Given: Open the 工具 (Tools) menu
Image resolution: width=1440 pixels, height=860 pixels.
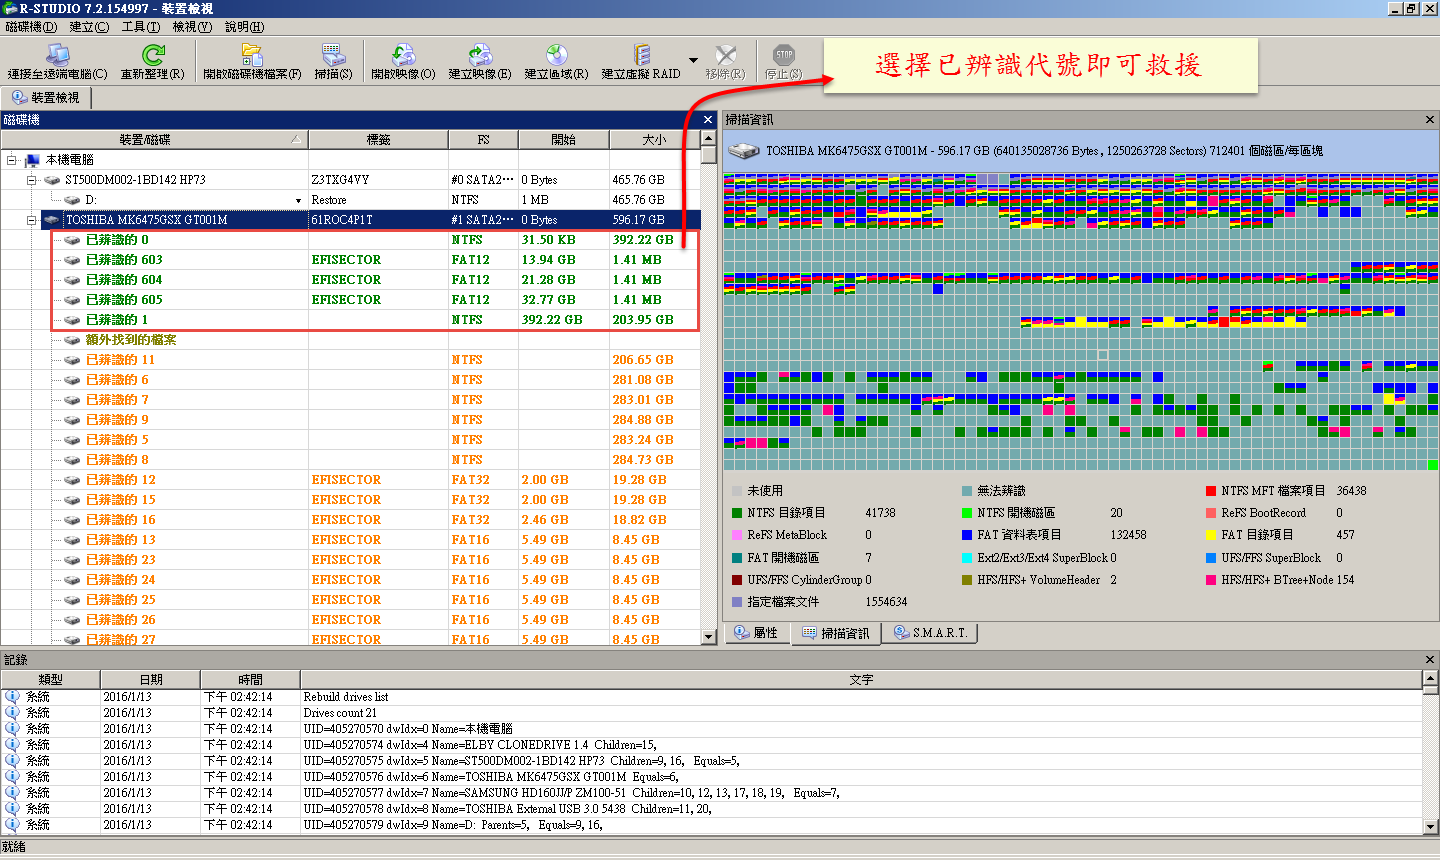Looking at the screenshot, I should (x=140, y=27).
